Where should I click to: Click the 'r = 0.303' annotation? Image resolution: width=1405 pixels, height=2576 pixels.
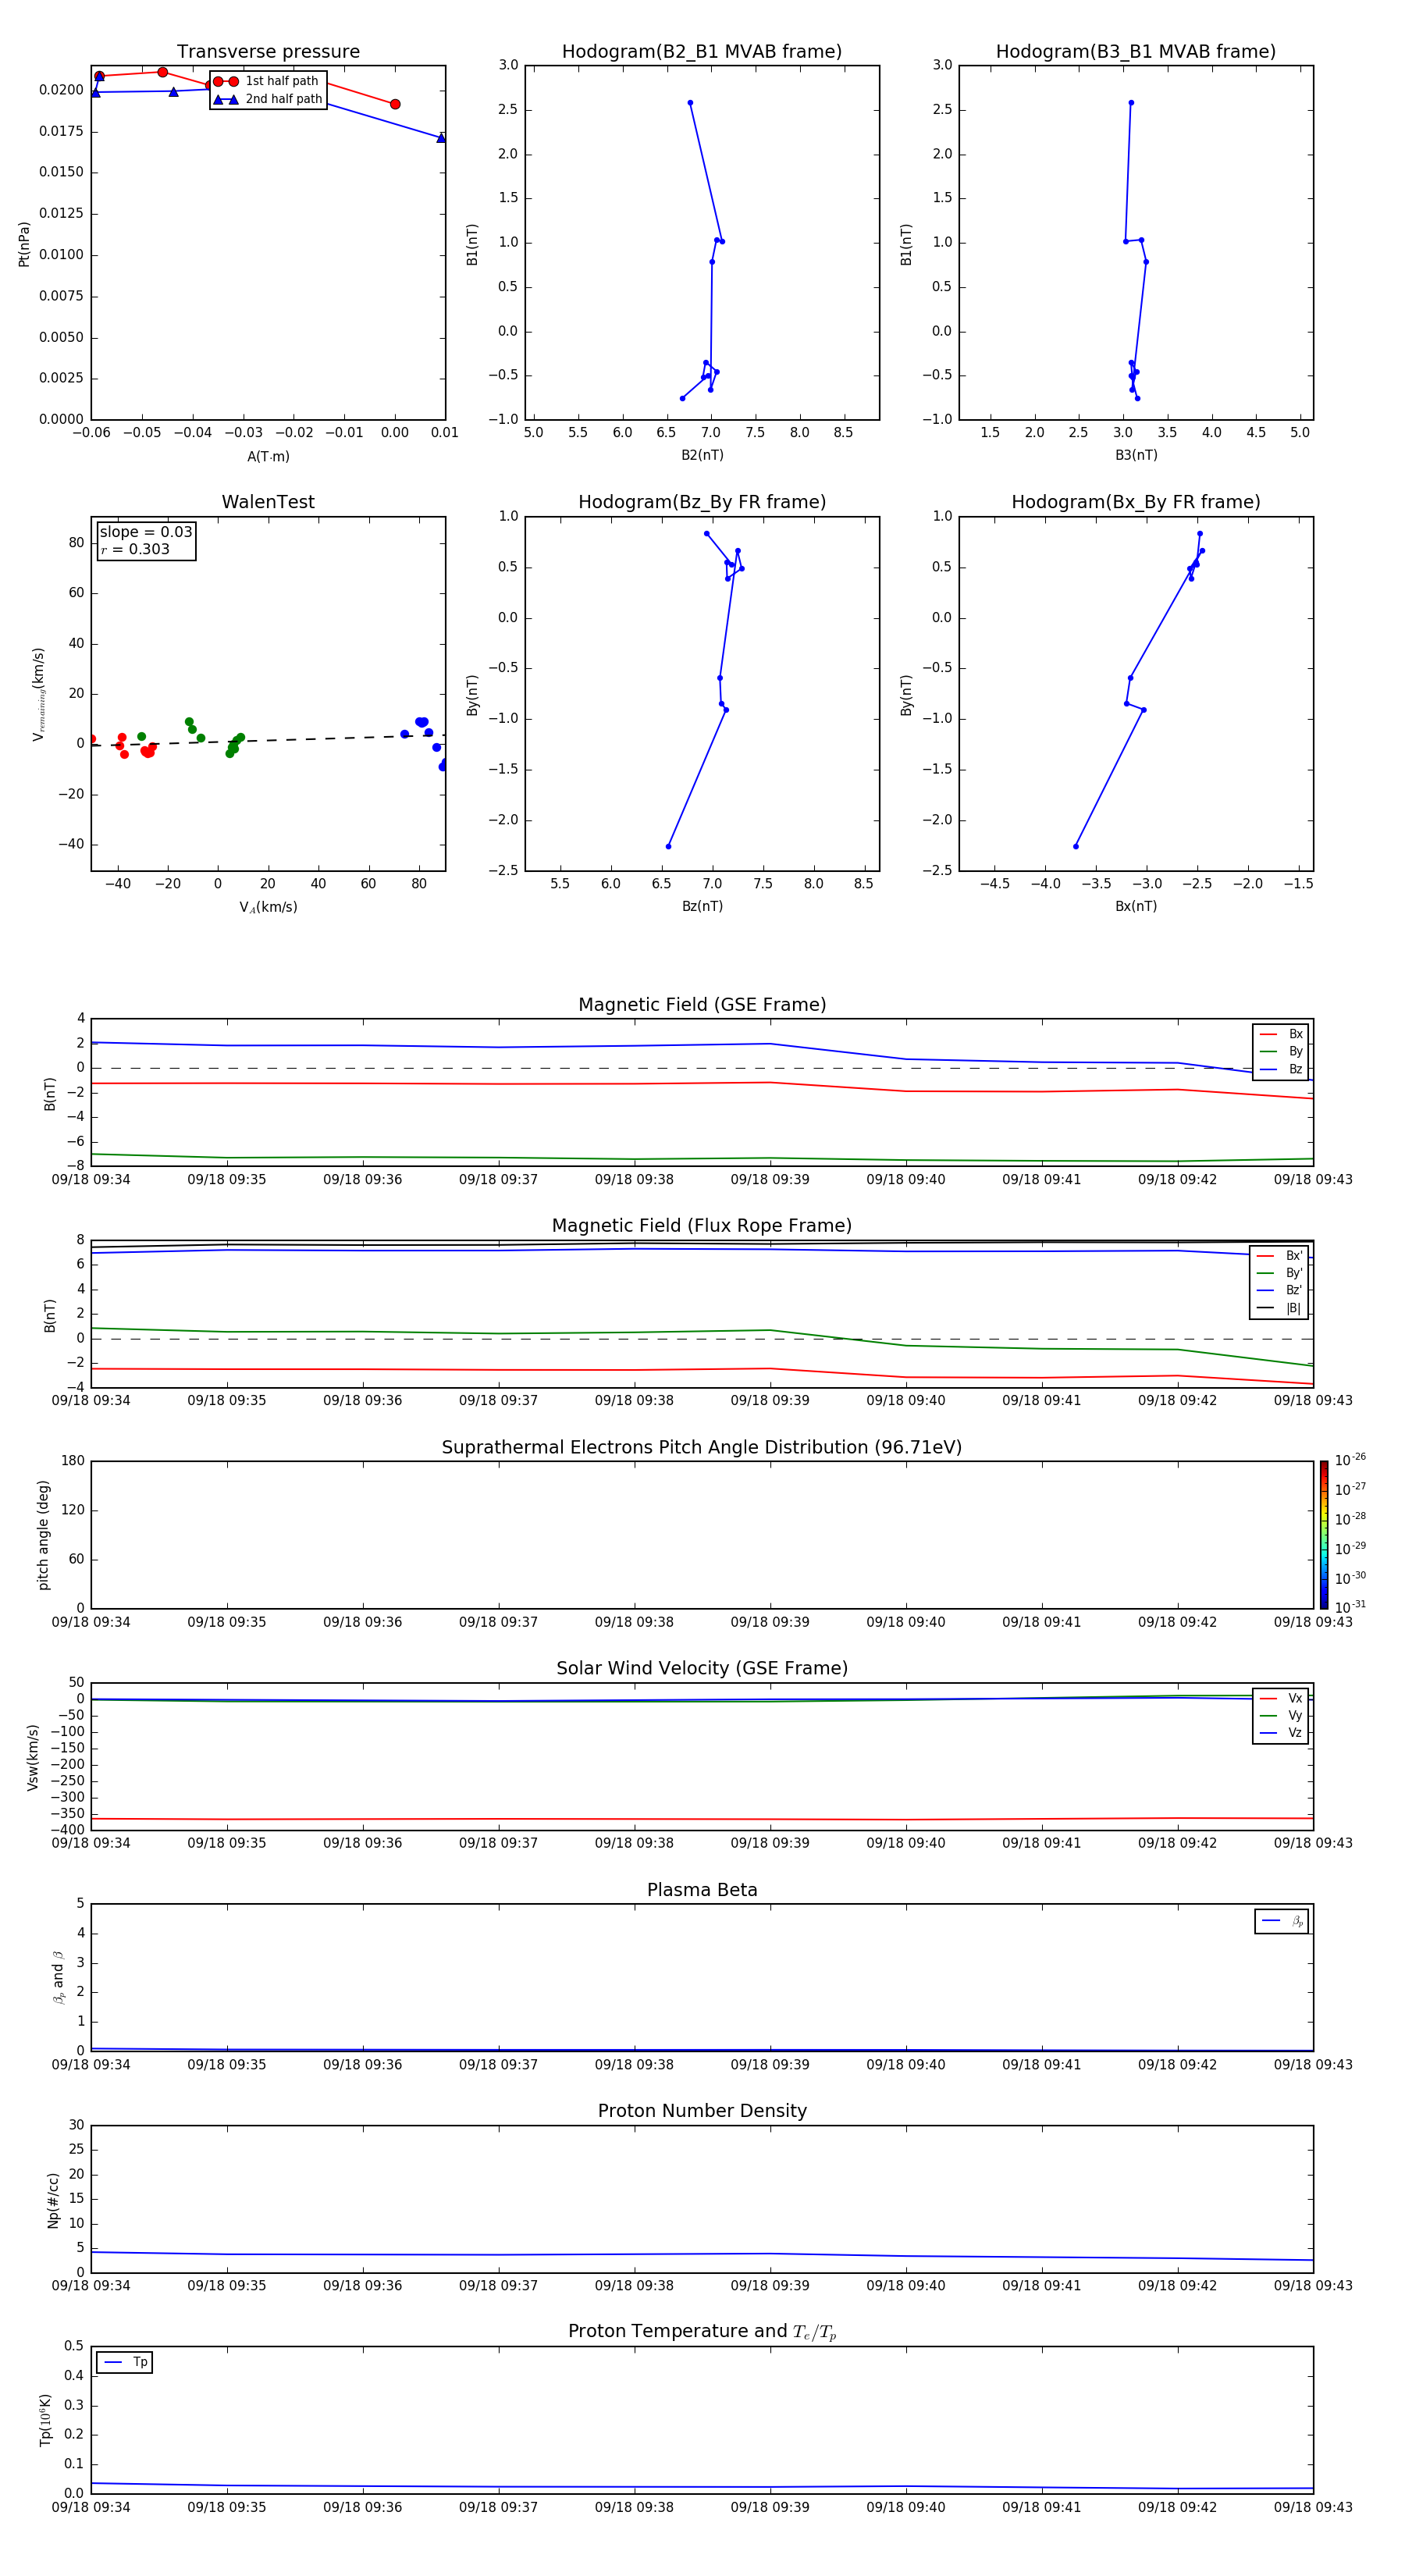[135, 549]
